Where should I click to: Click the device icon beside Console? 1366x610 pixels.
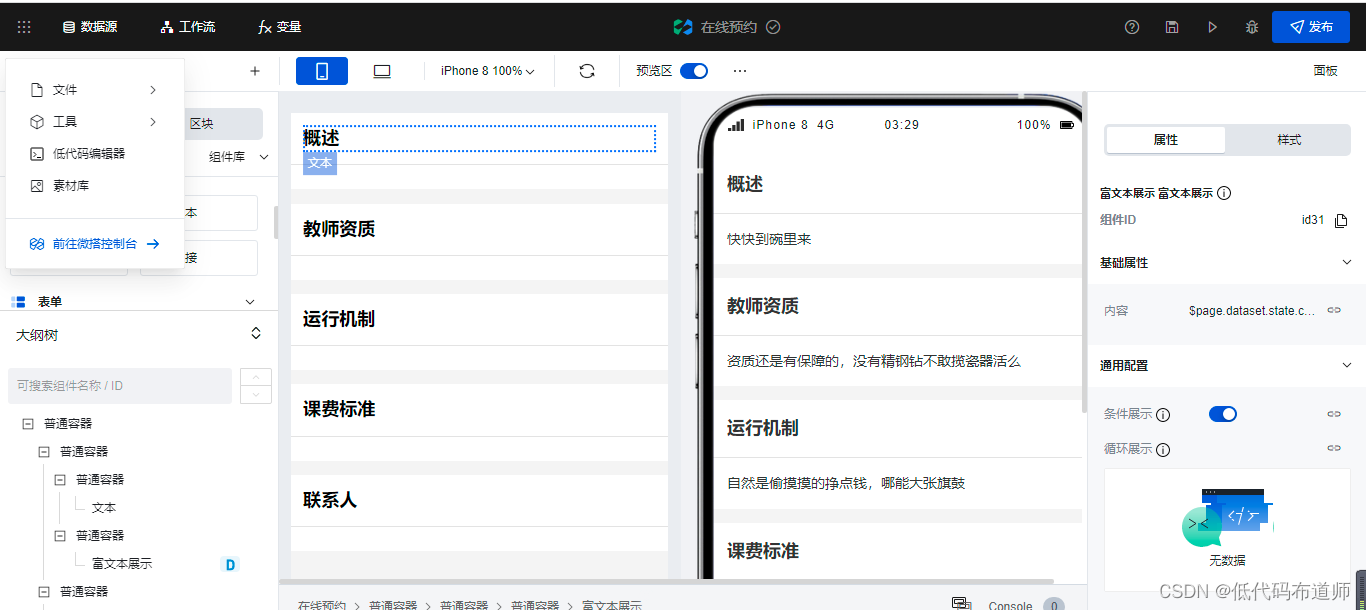click(x=961, y=604)
